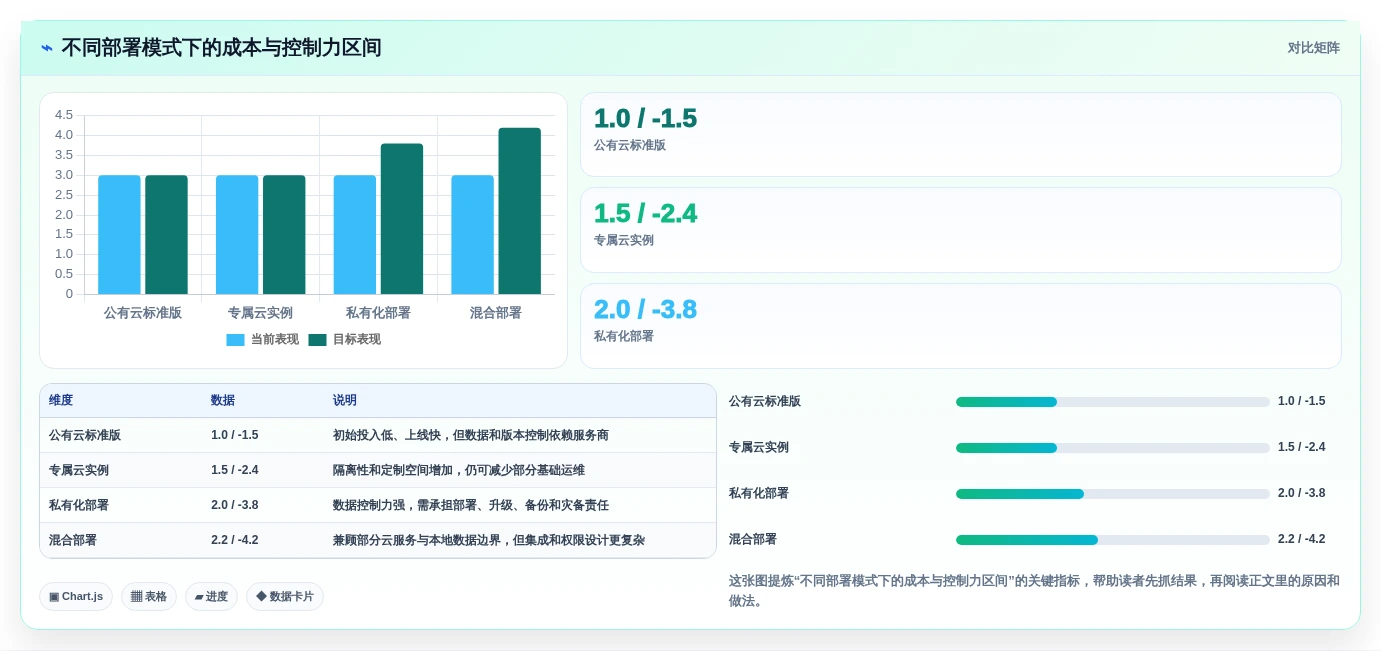Click the 私有化部署 progress bar
Screen dimensions: 1381x651
point(1112,494)
